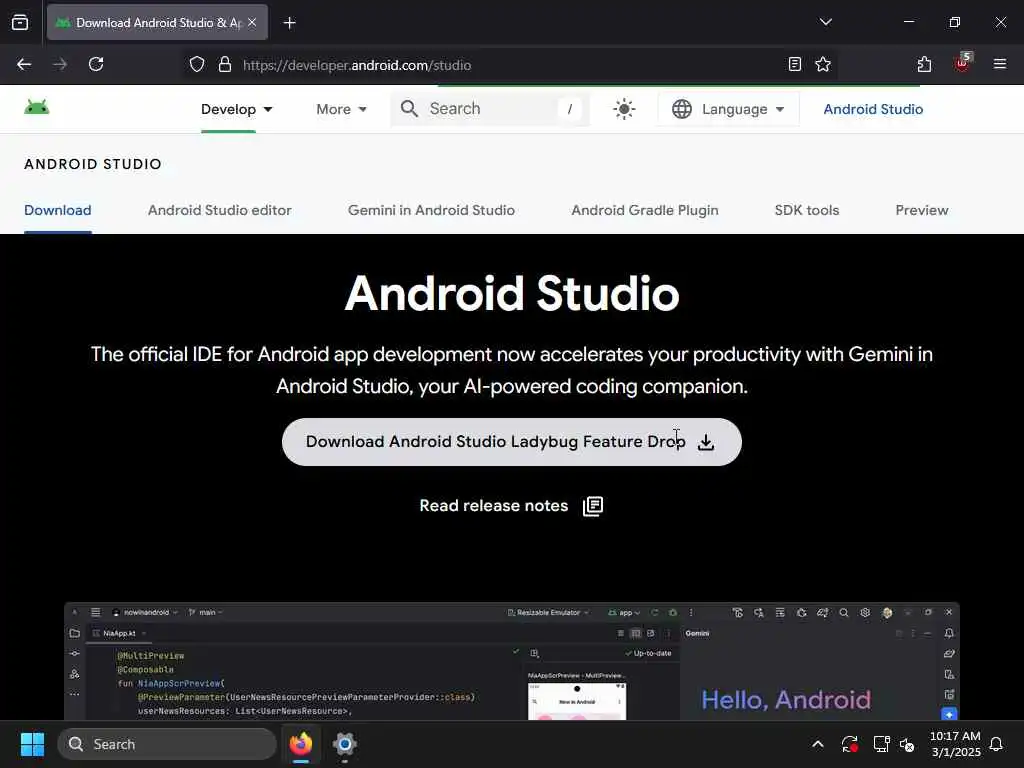Select the Download tab
The image size is (1024, 768).
(x=57, y=210)
